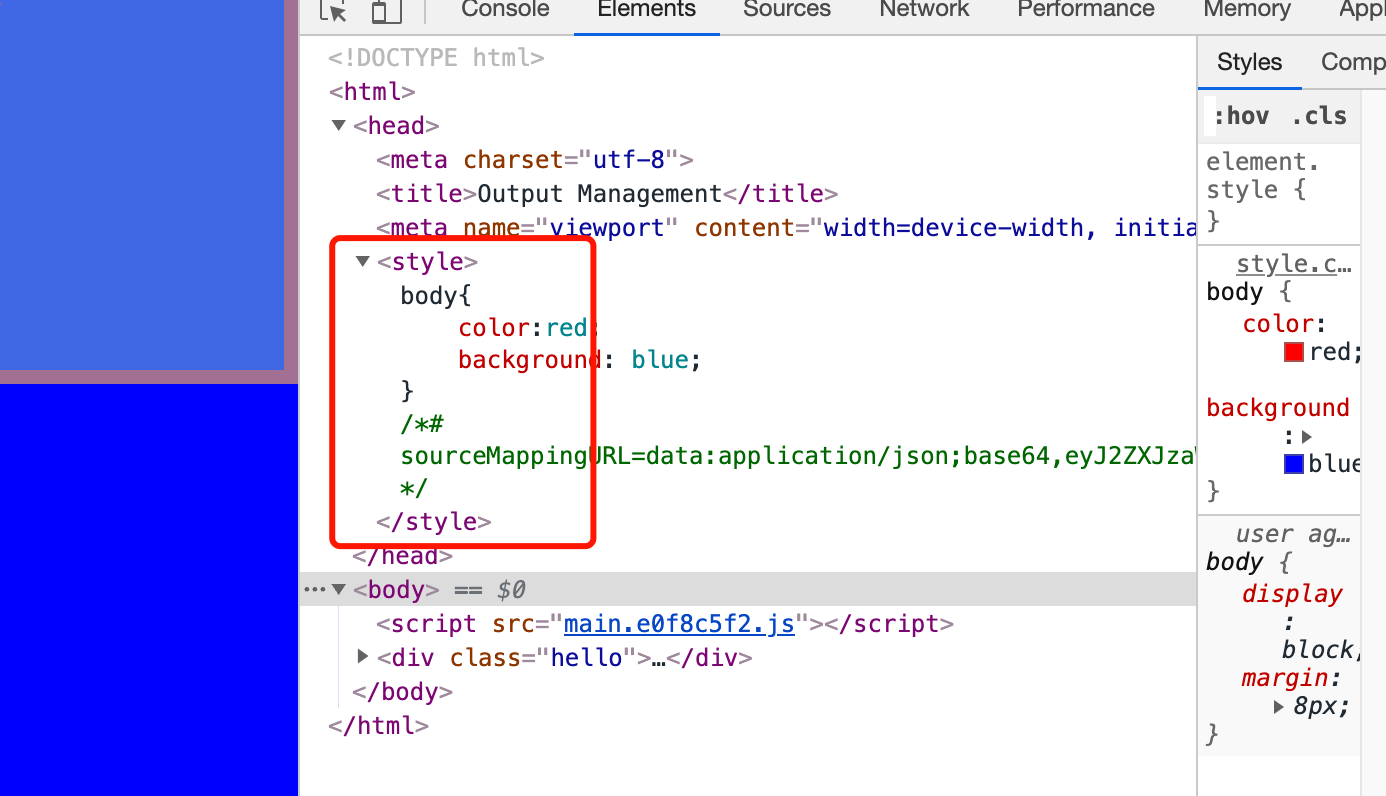Select the Styles sidebar tab

tap(1249, 62)
